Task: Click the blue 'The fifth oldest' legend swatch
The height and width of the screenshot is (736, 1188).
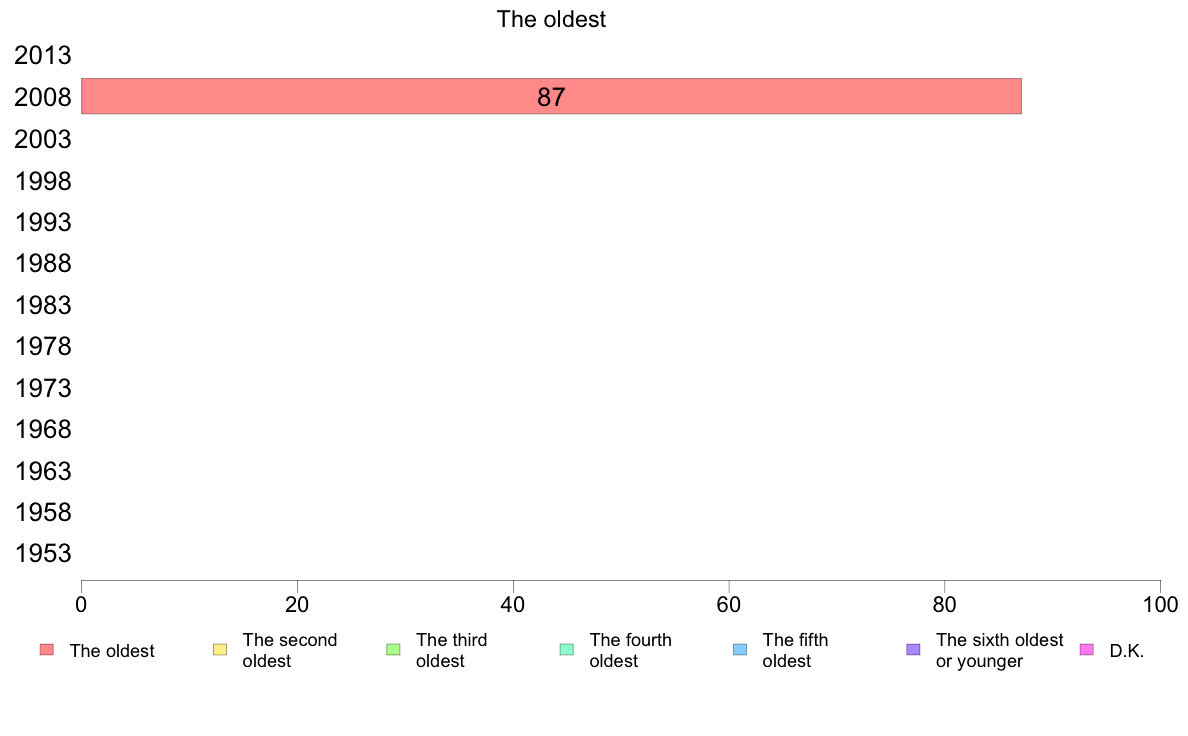Action: 740,650
